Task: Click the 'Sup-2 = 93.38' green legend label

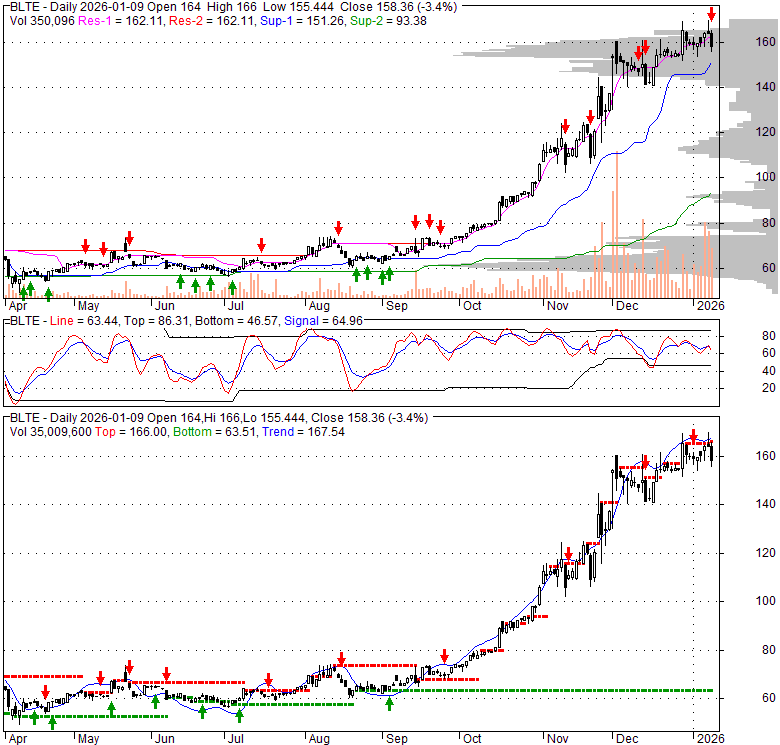Action: [x=388, y=21]
